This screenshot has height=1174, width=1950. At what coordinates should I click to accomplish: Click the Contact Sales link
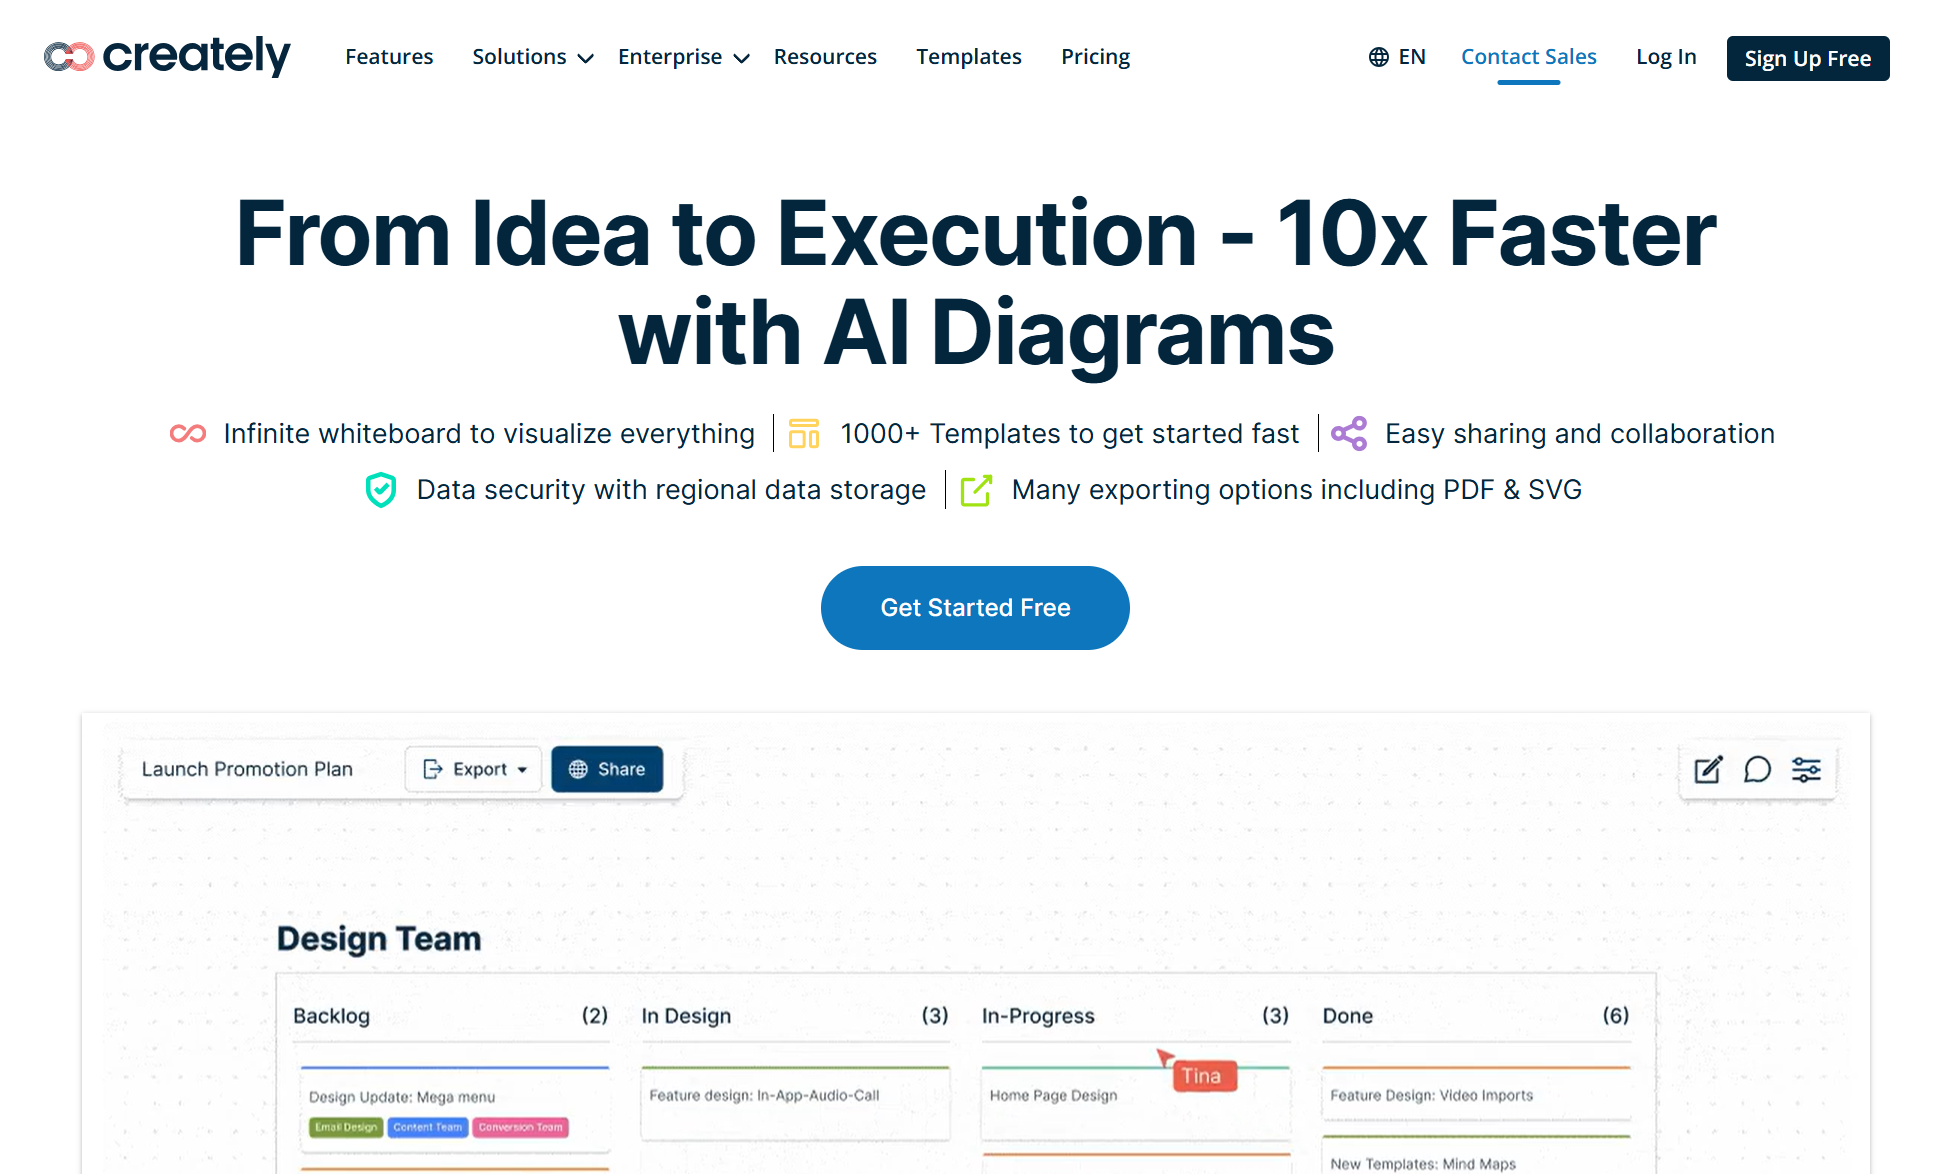[1529, 57]
